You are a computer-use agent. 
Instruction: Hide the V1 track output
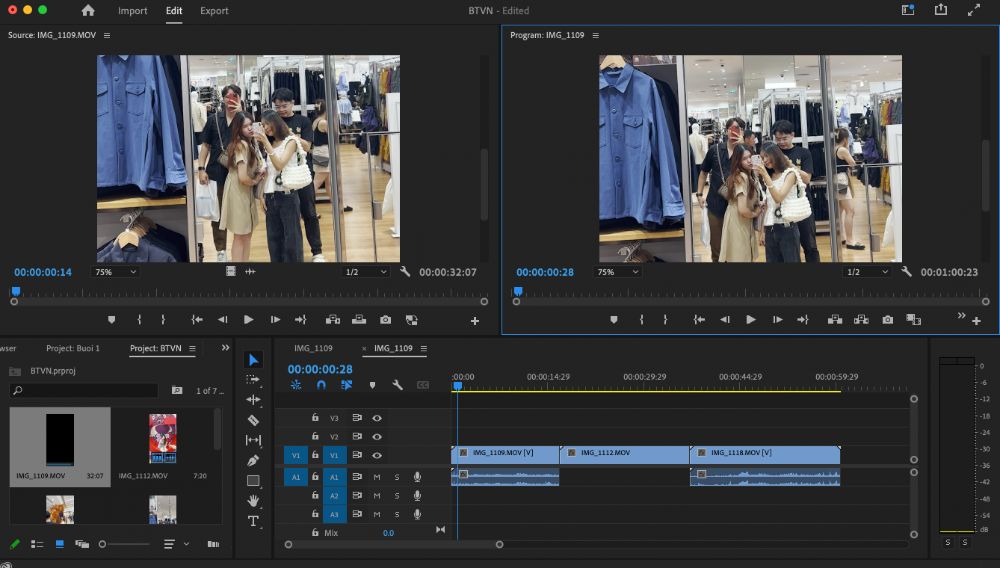pos(377,455)
